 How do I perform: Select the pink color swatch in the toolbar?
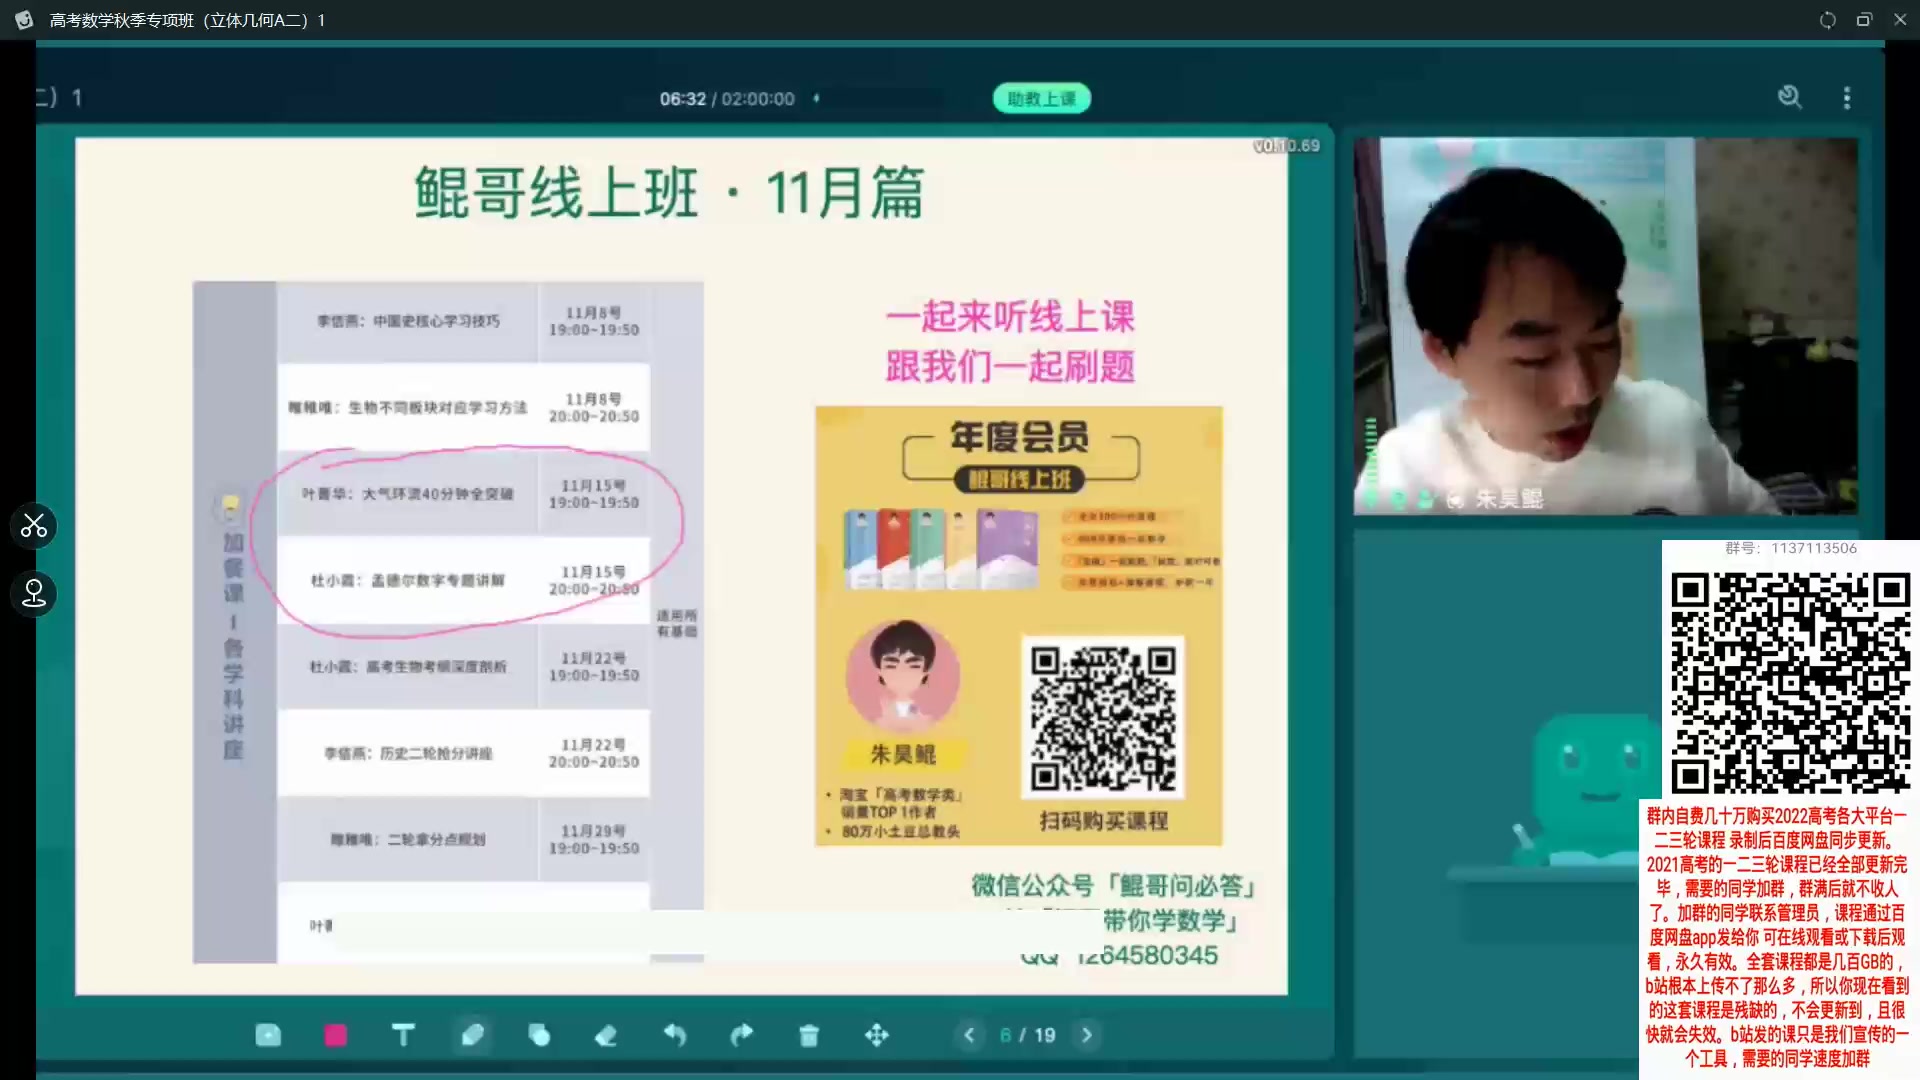(x=335, y=1035)
